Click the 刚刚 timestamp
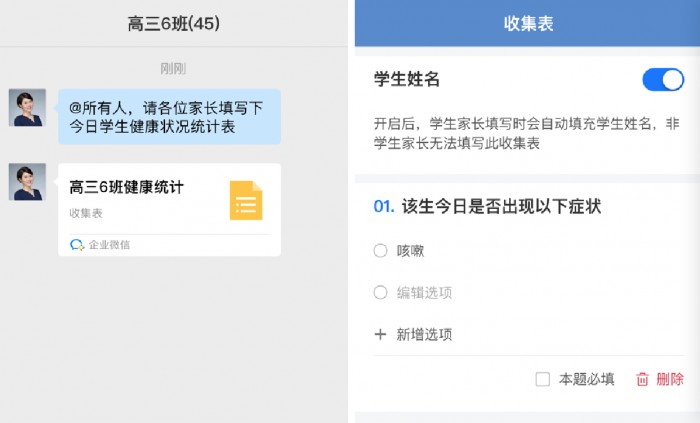 (x=173, y=68)
